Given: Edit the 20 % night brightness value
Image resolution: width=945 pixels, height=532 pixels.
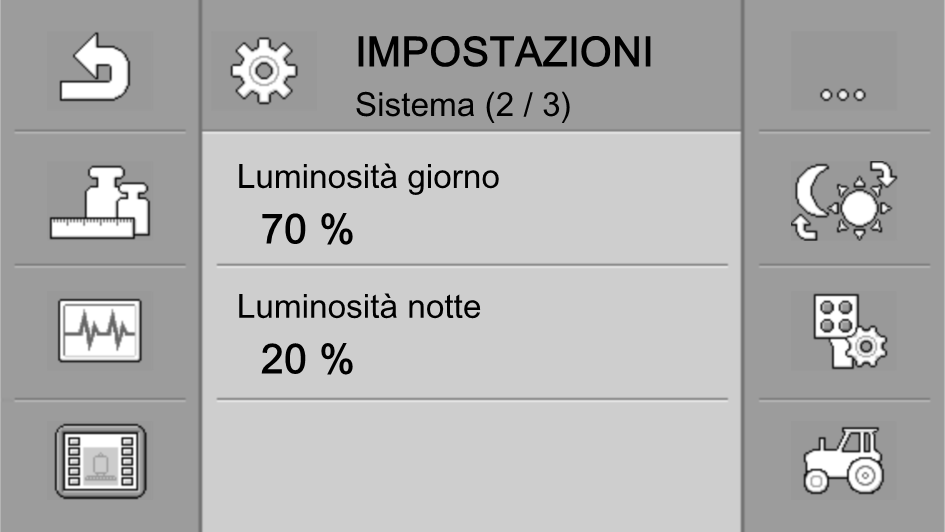Looking at the screenshot, I should click(307, 358).
